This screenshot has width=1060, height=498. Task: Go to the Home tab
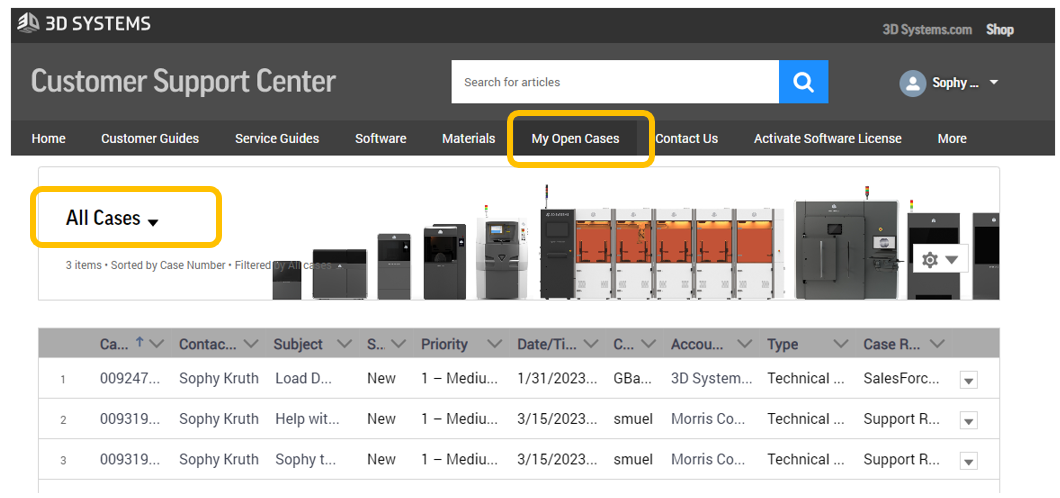(49, 139)
